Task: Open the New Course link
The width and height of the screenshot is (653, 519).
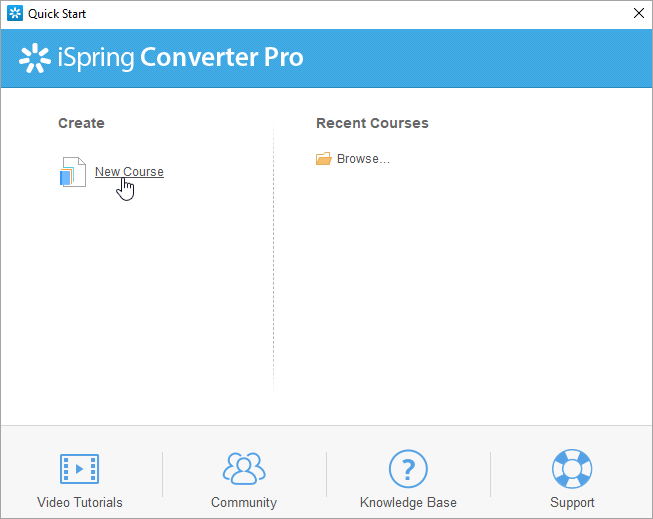Action: click(x=129, y=172)
